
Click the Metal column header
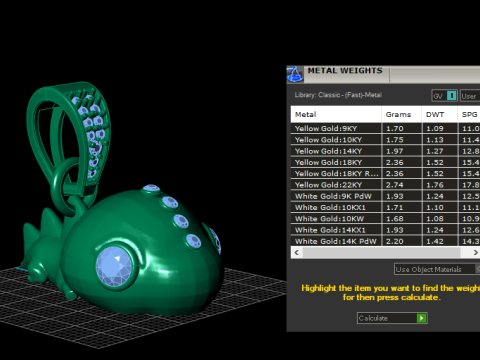[336, 114]
